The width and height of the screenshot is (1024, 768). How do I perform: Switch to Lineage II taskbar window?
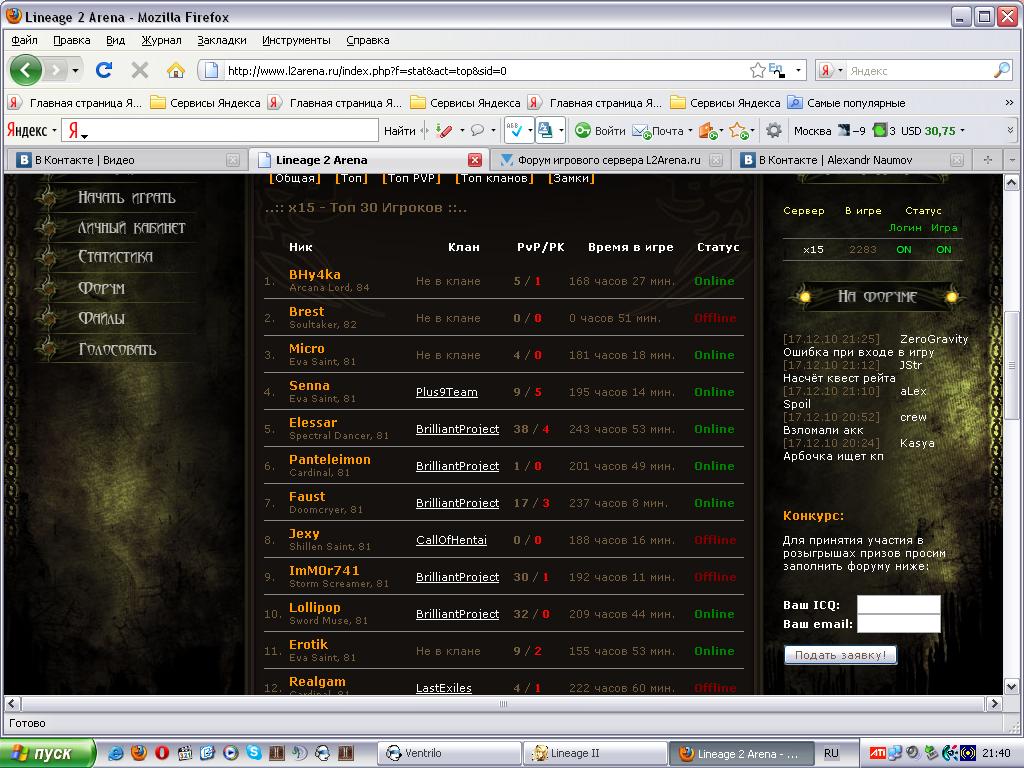[x=596, y=753]
